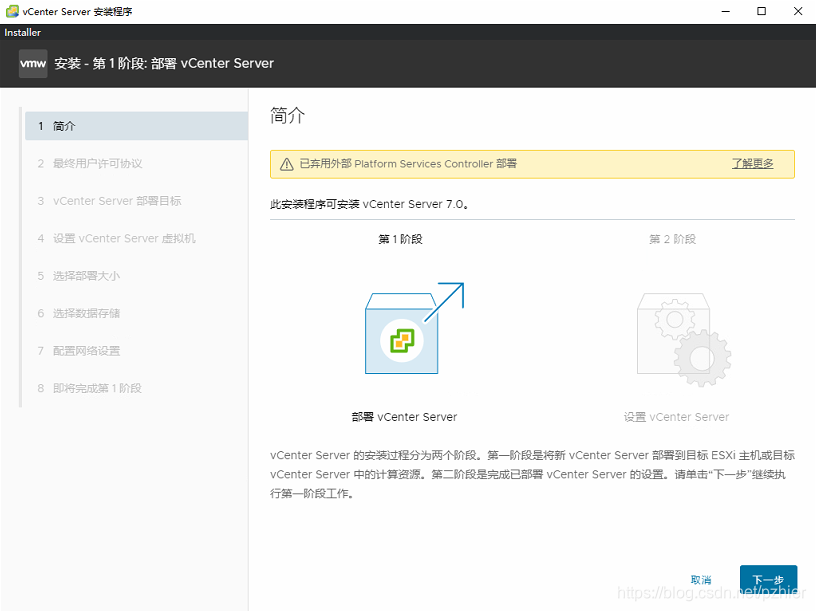The height and width of the screenshot is (611, 816).
Task: Open the 了解更多 link
Action: coord(753,163)
